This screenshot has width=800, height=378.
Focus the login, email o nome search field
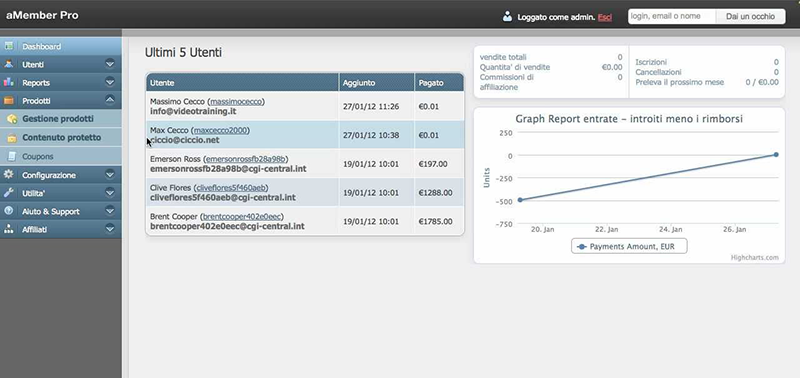[x=672, y=16]
